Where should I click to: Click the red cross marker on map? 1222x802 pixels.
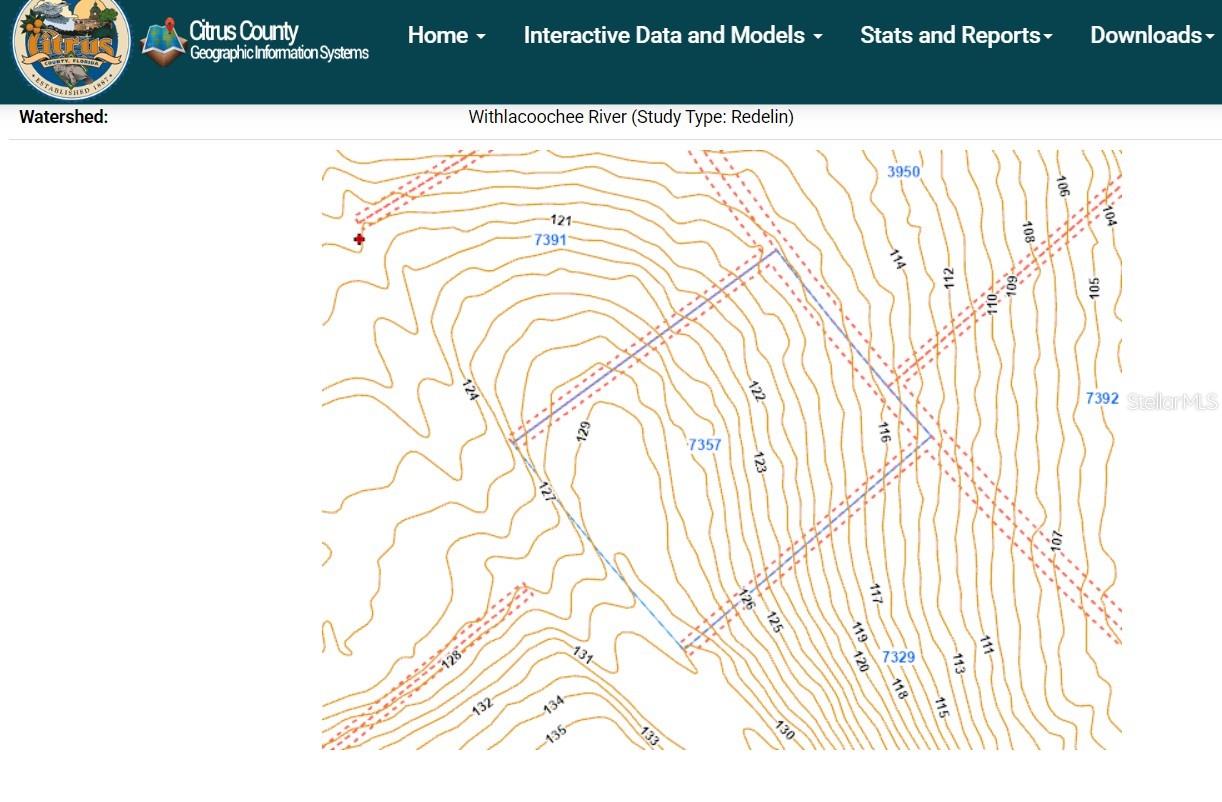pos(360,239)
